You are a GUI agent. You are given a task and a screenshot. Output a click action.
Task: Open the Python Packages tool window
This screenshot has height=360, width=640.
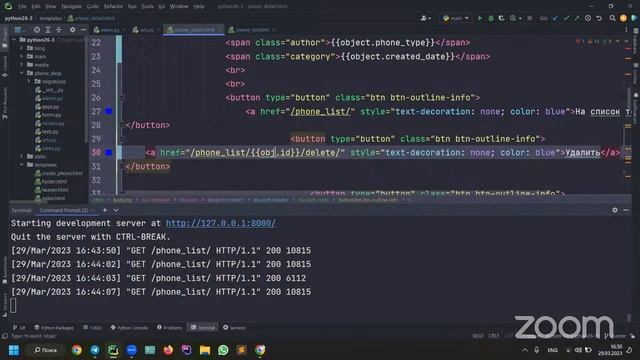point(54,328)
